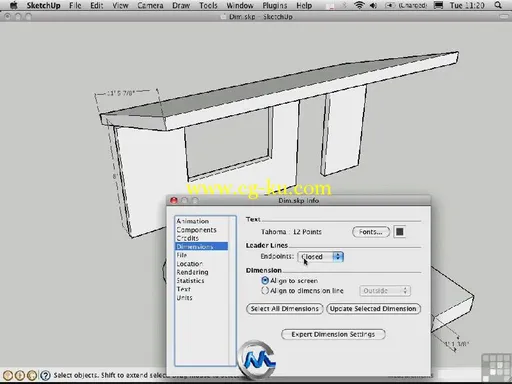
Task: Click the second round status bar icon
Action: pos(20,375)
